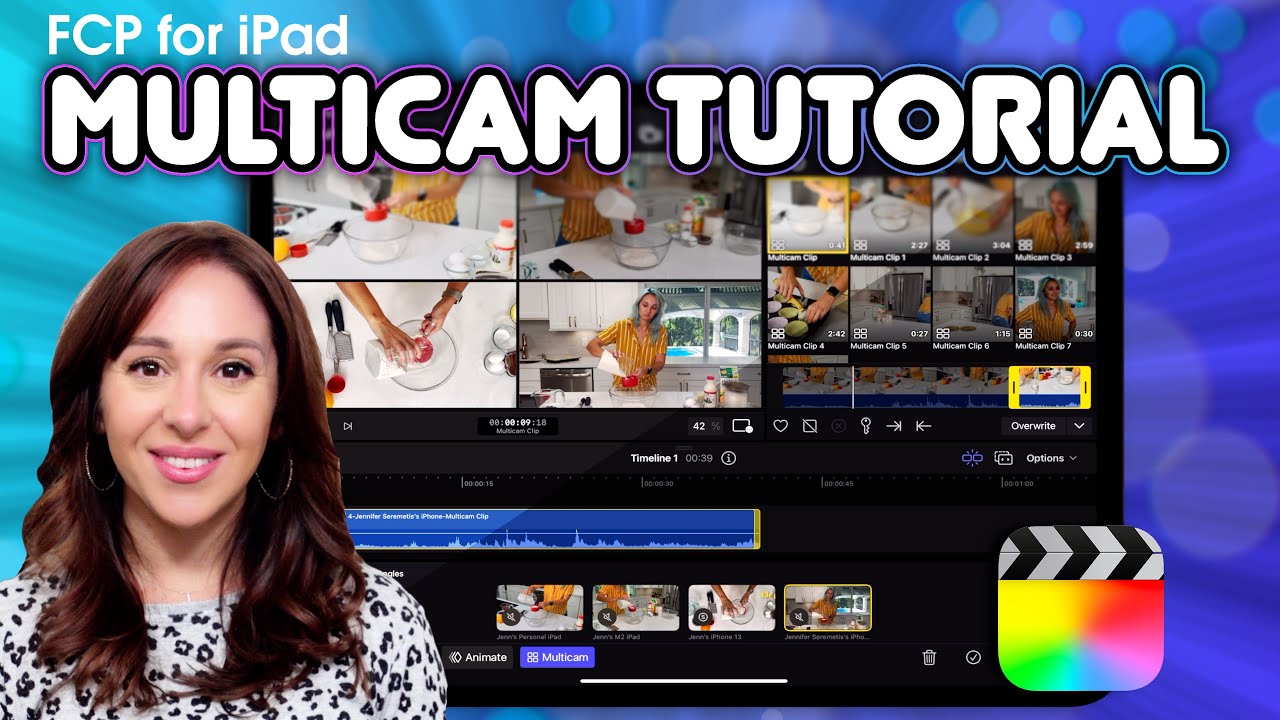Click the 00:01:00 ruler mark
This screenshot has height=720, width=1280.
coord(1018,484)
